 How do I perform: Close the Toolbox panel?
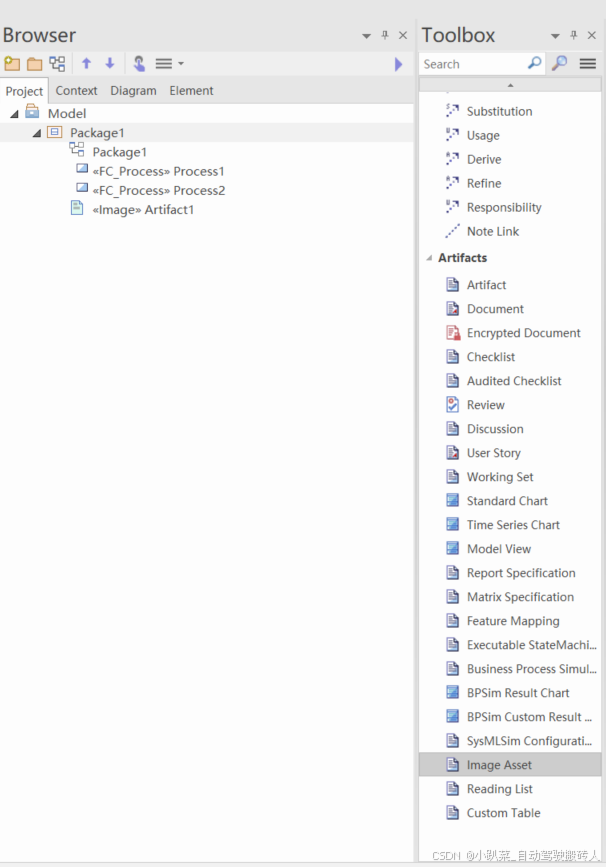(592, 35)
